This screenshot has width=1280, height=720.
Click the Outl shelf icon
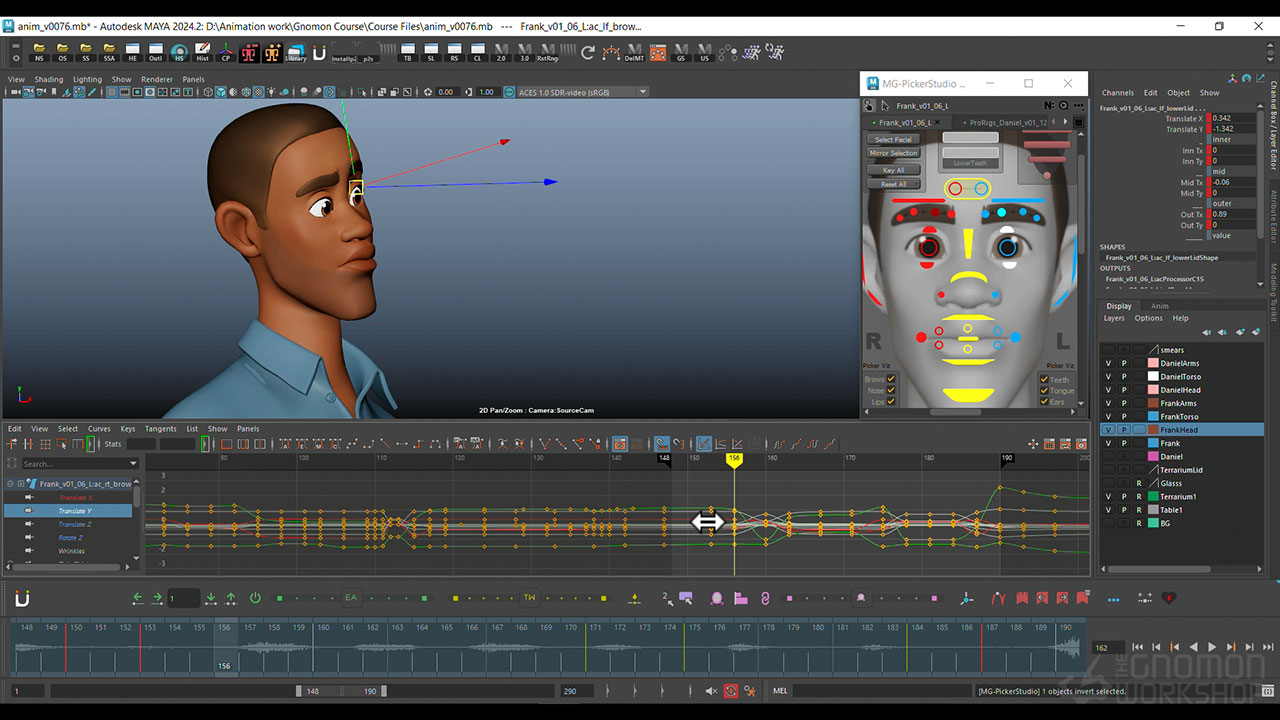[x=155, y=53]
